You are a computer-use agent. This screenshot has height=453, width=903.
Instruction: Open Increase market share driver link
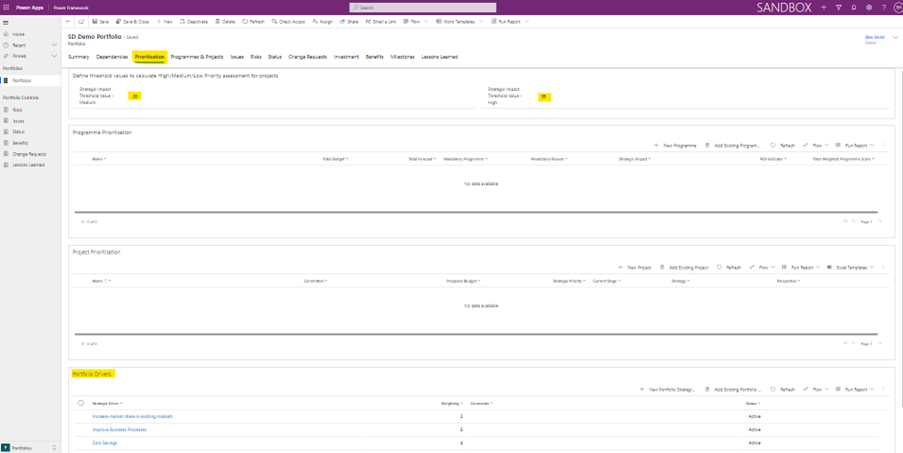132,416
